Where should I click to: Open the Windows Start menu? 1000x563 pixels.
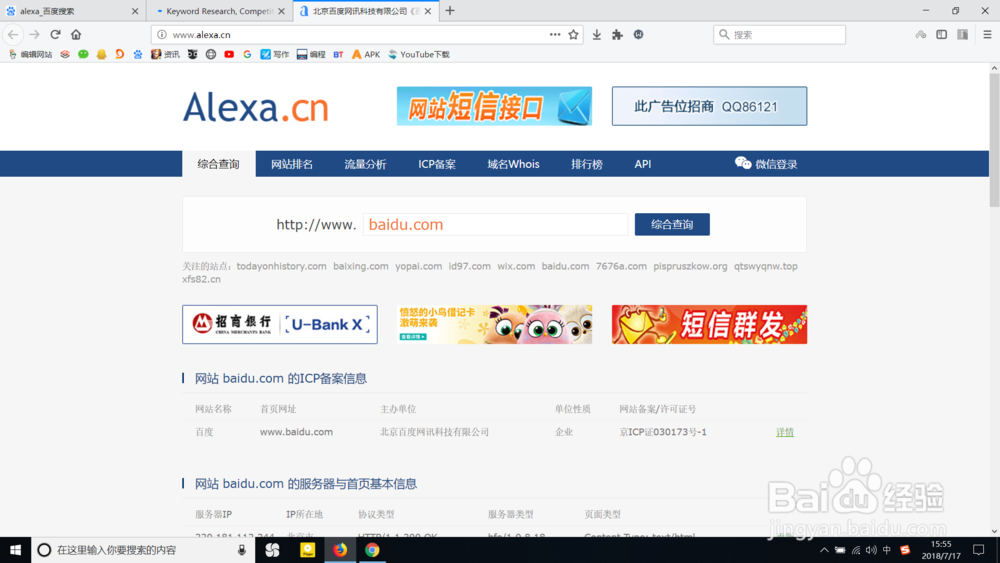tap(15, 550)
